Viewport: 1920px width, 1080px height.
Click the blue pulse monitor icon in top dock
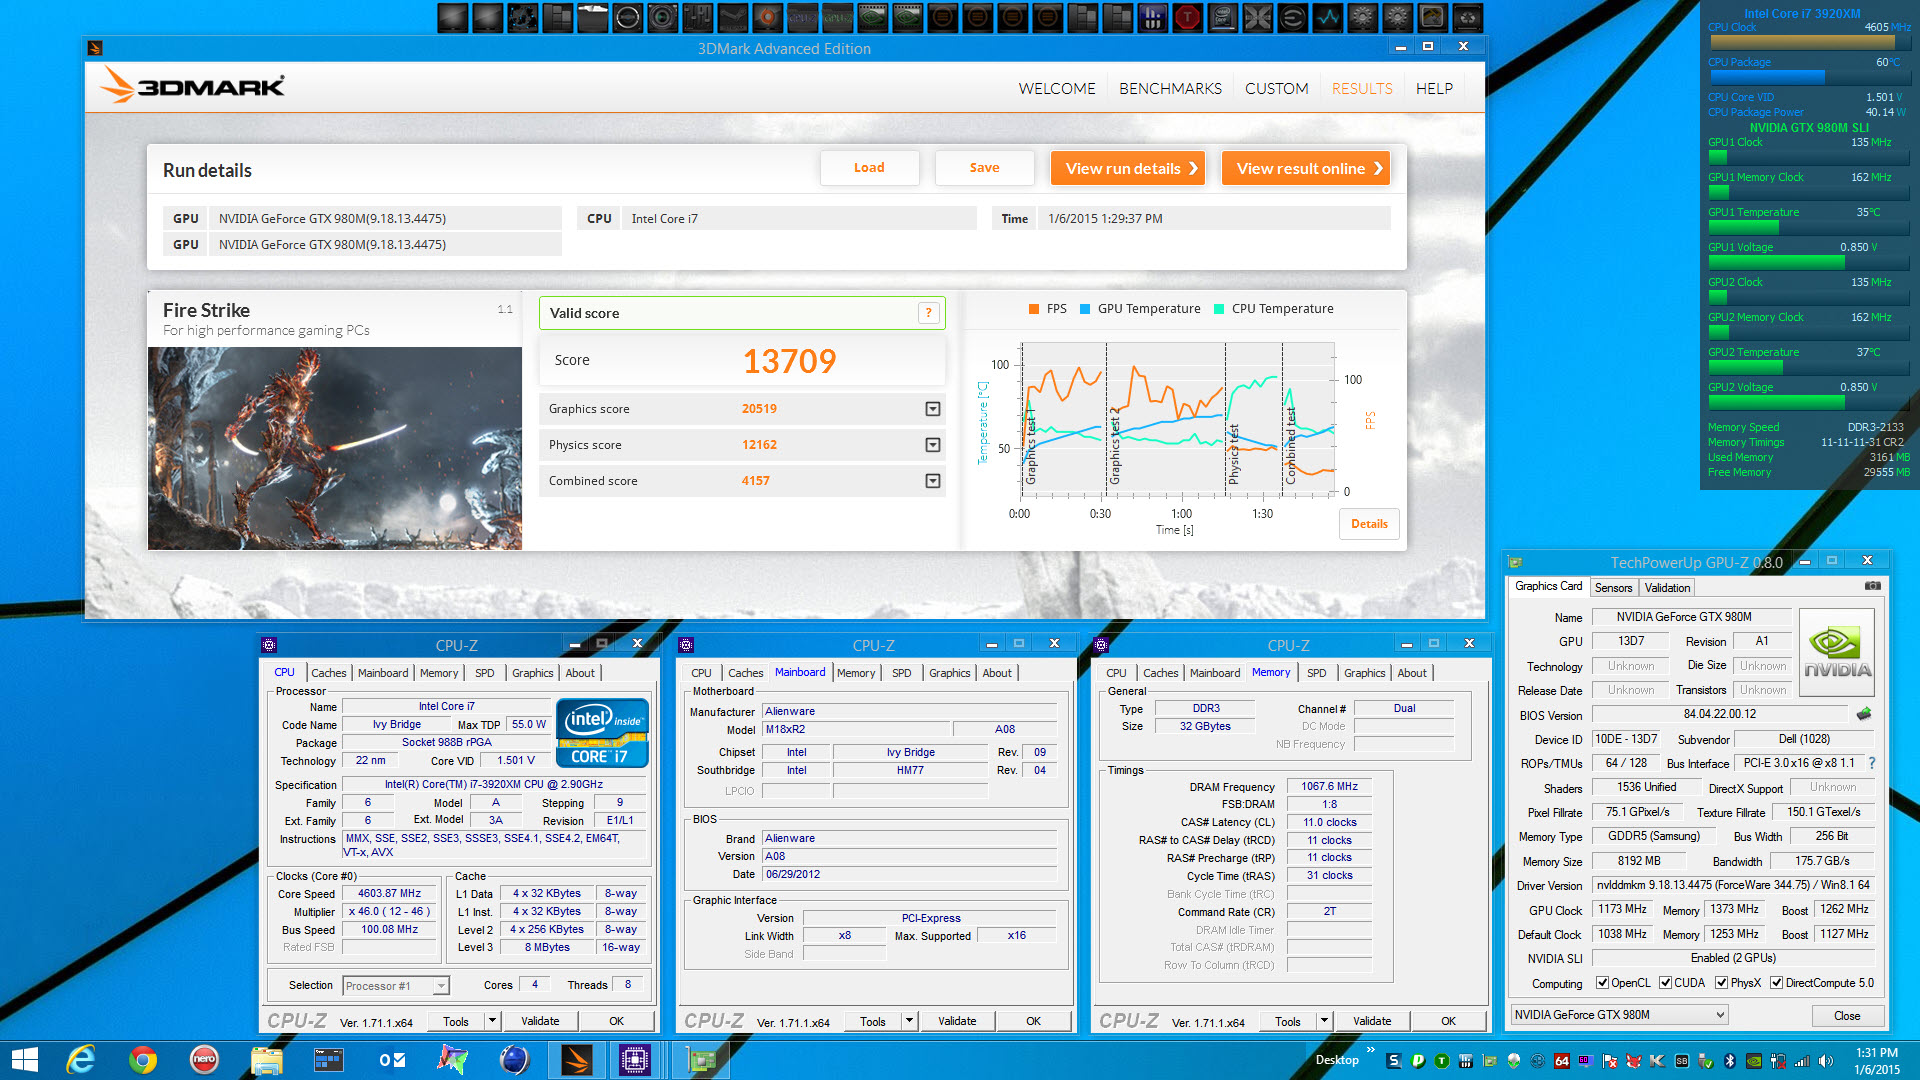[1327, 17]
